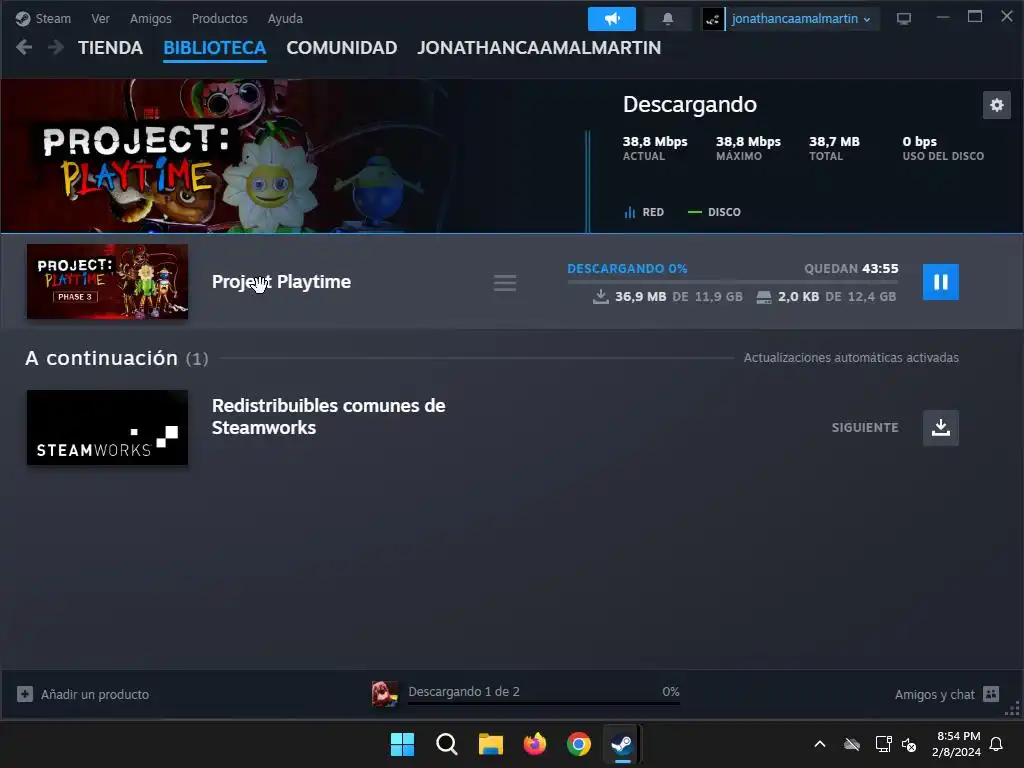Open the Amigos menu
This screenshot has height=768, width=1024.
(x=150, y=18)
